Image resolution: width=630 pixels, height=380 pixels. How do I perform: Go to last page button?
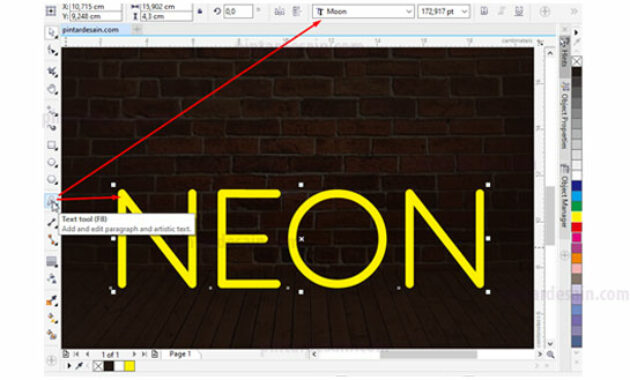pyautogui.click(x=144, y=354)
